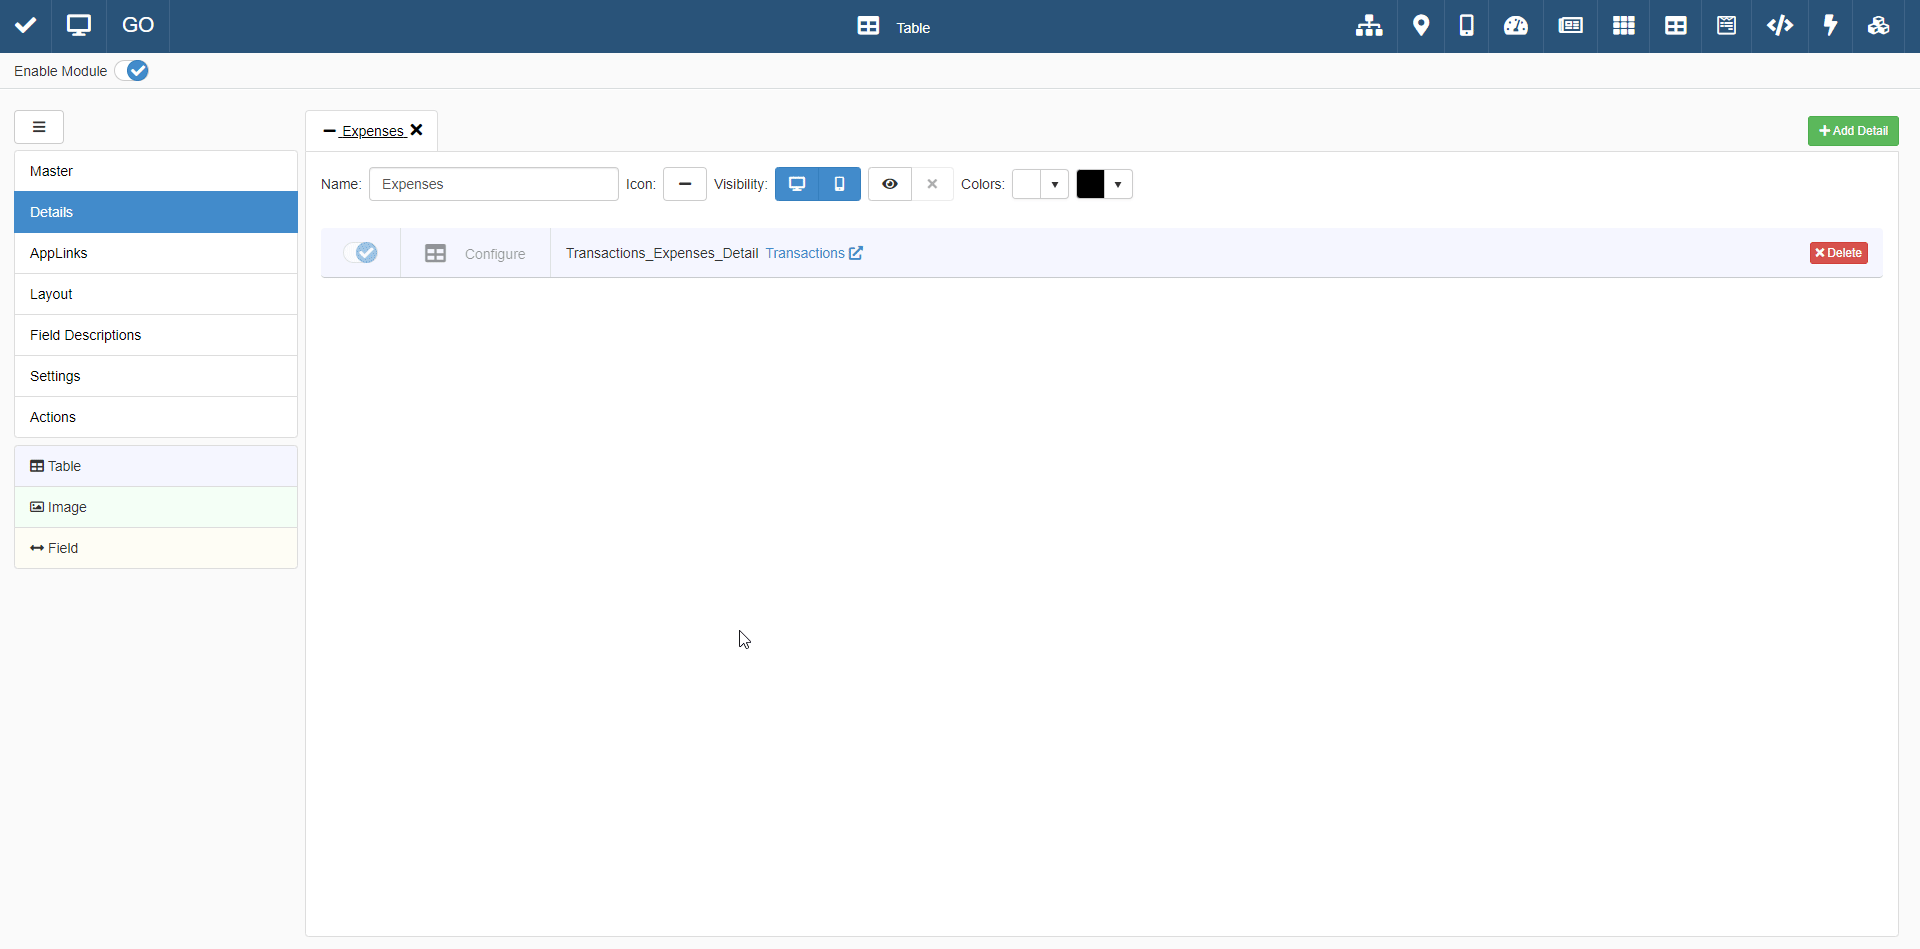Click the dashboard gauge icon in top bar
Screen dimensions: 1920x949
click(1516, 26)
